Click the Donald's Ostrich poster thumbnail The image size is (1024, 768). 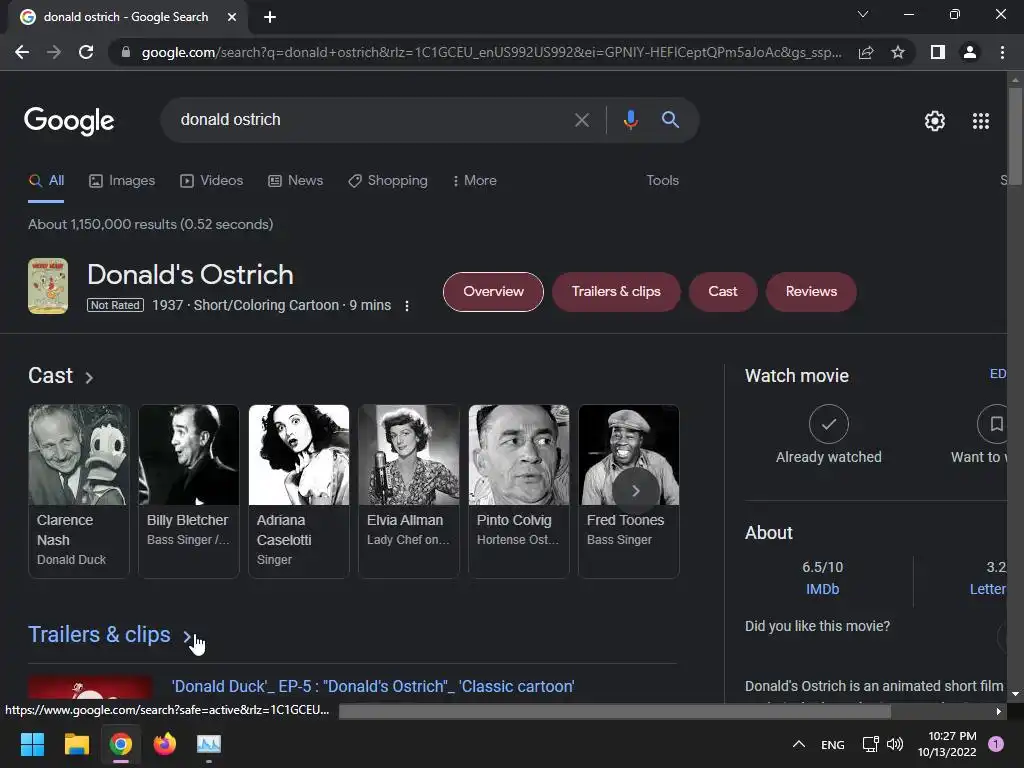point(48,286)
